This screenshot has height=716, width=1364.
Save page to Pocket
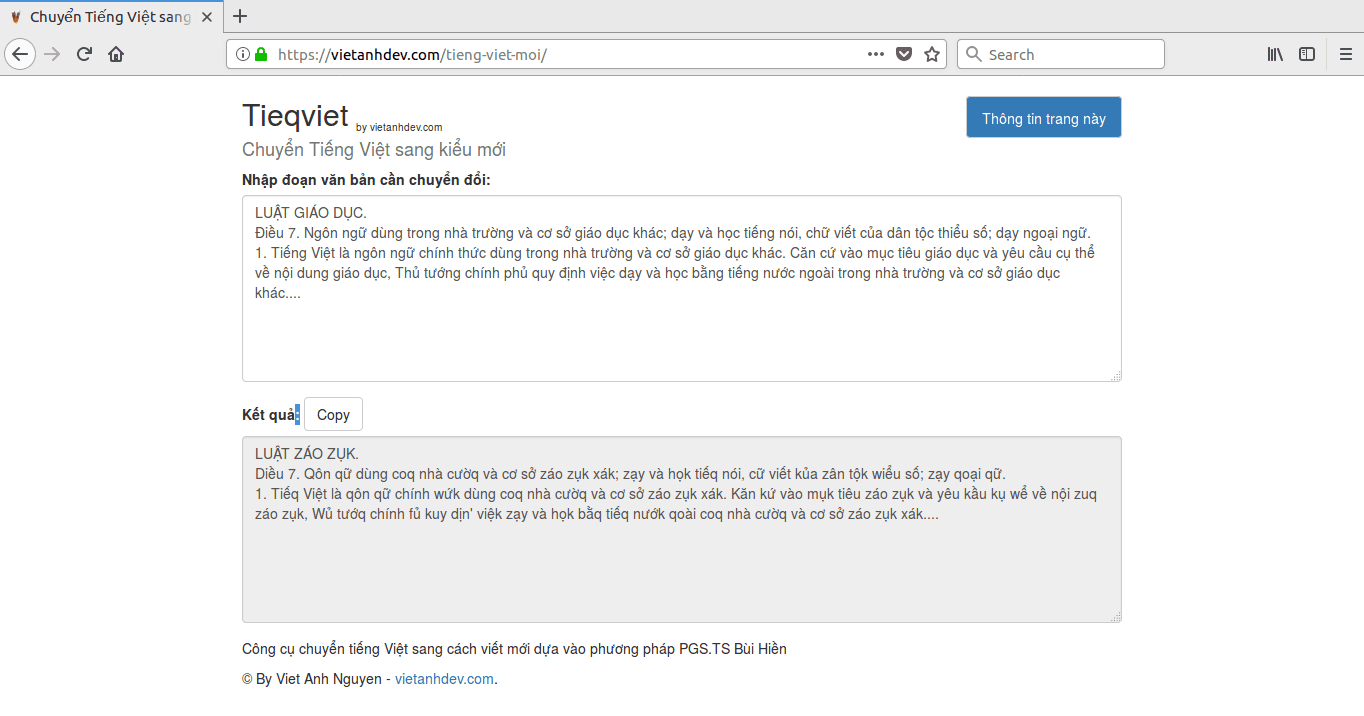(904, 53)
